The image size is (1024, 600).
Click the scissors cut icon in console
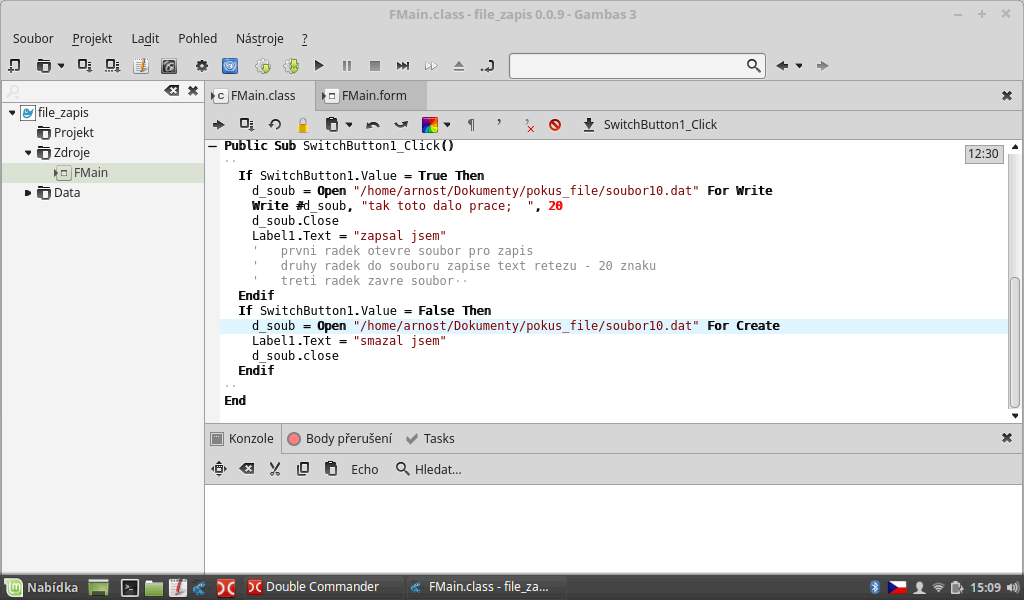(275, 468)
